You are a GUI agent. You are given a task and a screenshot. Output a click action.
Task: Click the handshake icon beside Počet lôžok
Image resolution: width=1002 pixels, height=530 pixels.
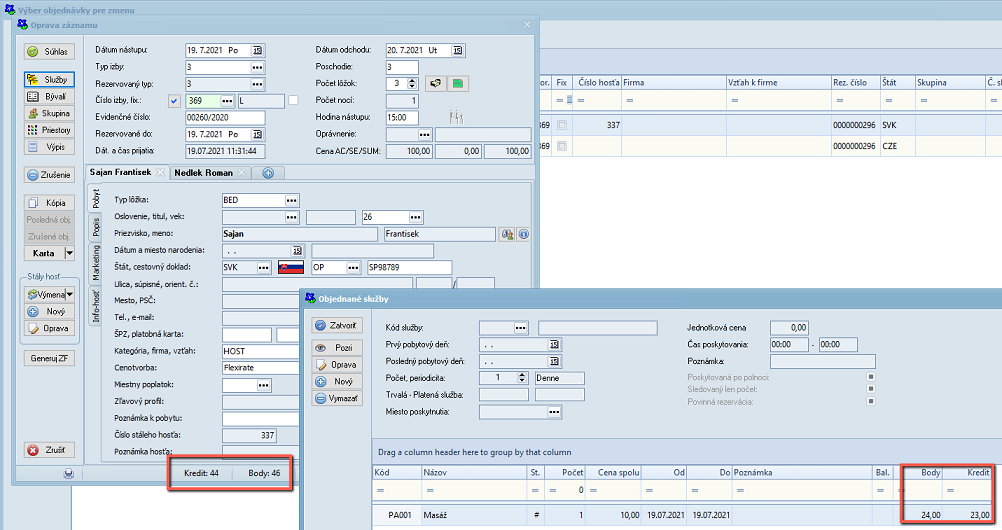(435, 84)
